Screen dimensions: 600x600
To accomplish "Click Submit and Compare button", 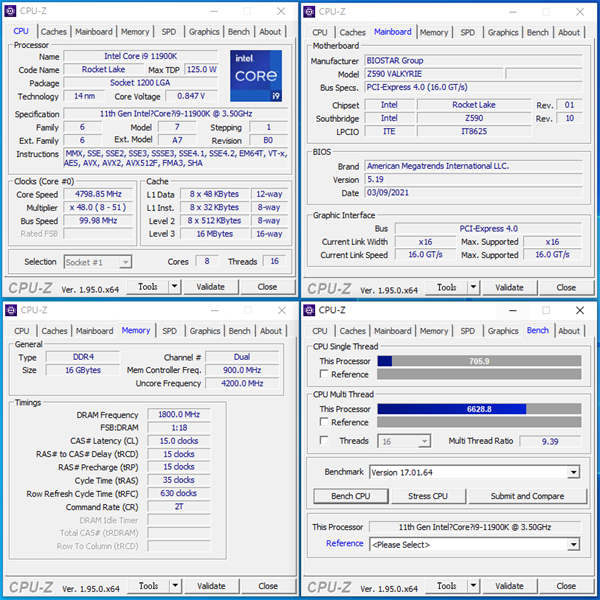I will (x=527, y=496).
